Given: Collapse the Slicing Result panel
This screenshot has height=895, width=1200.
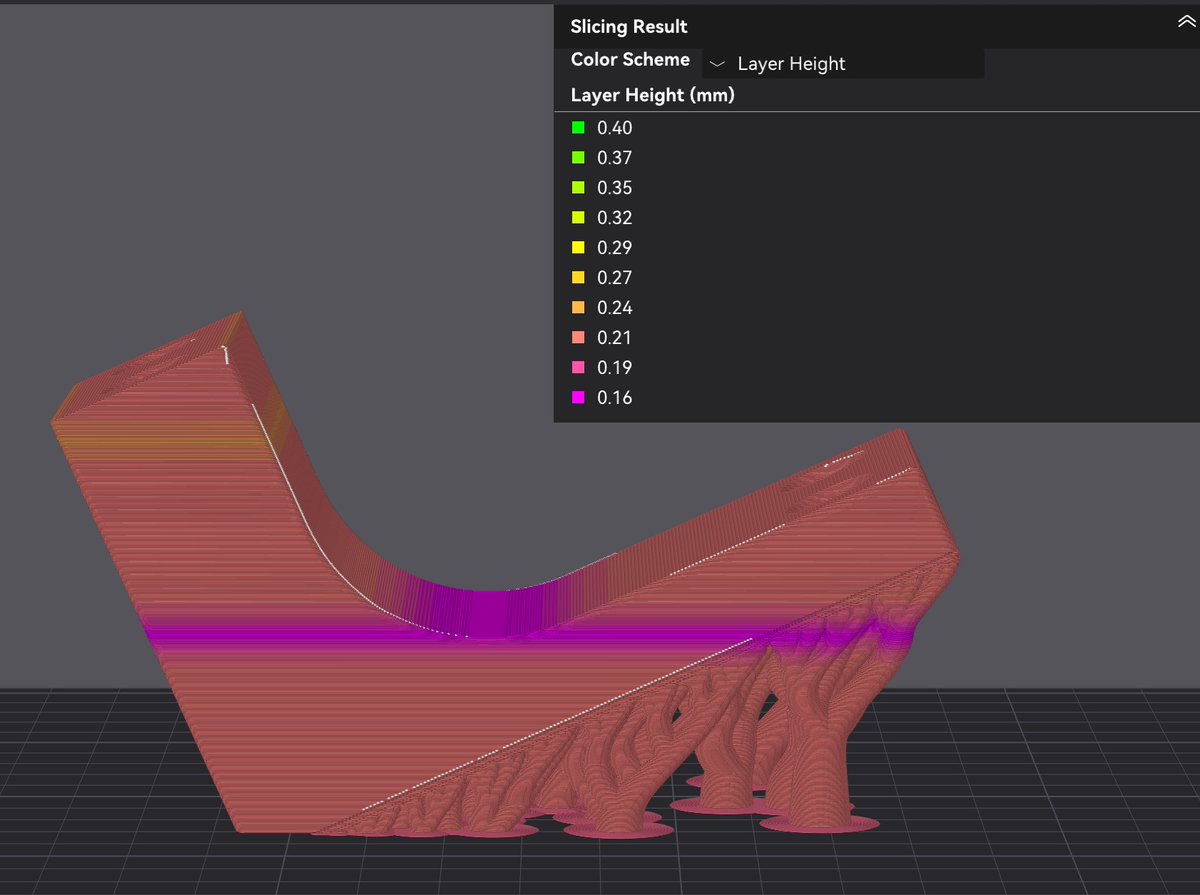Looking at the screenshot, I should [1186, 23].
